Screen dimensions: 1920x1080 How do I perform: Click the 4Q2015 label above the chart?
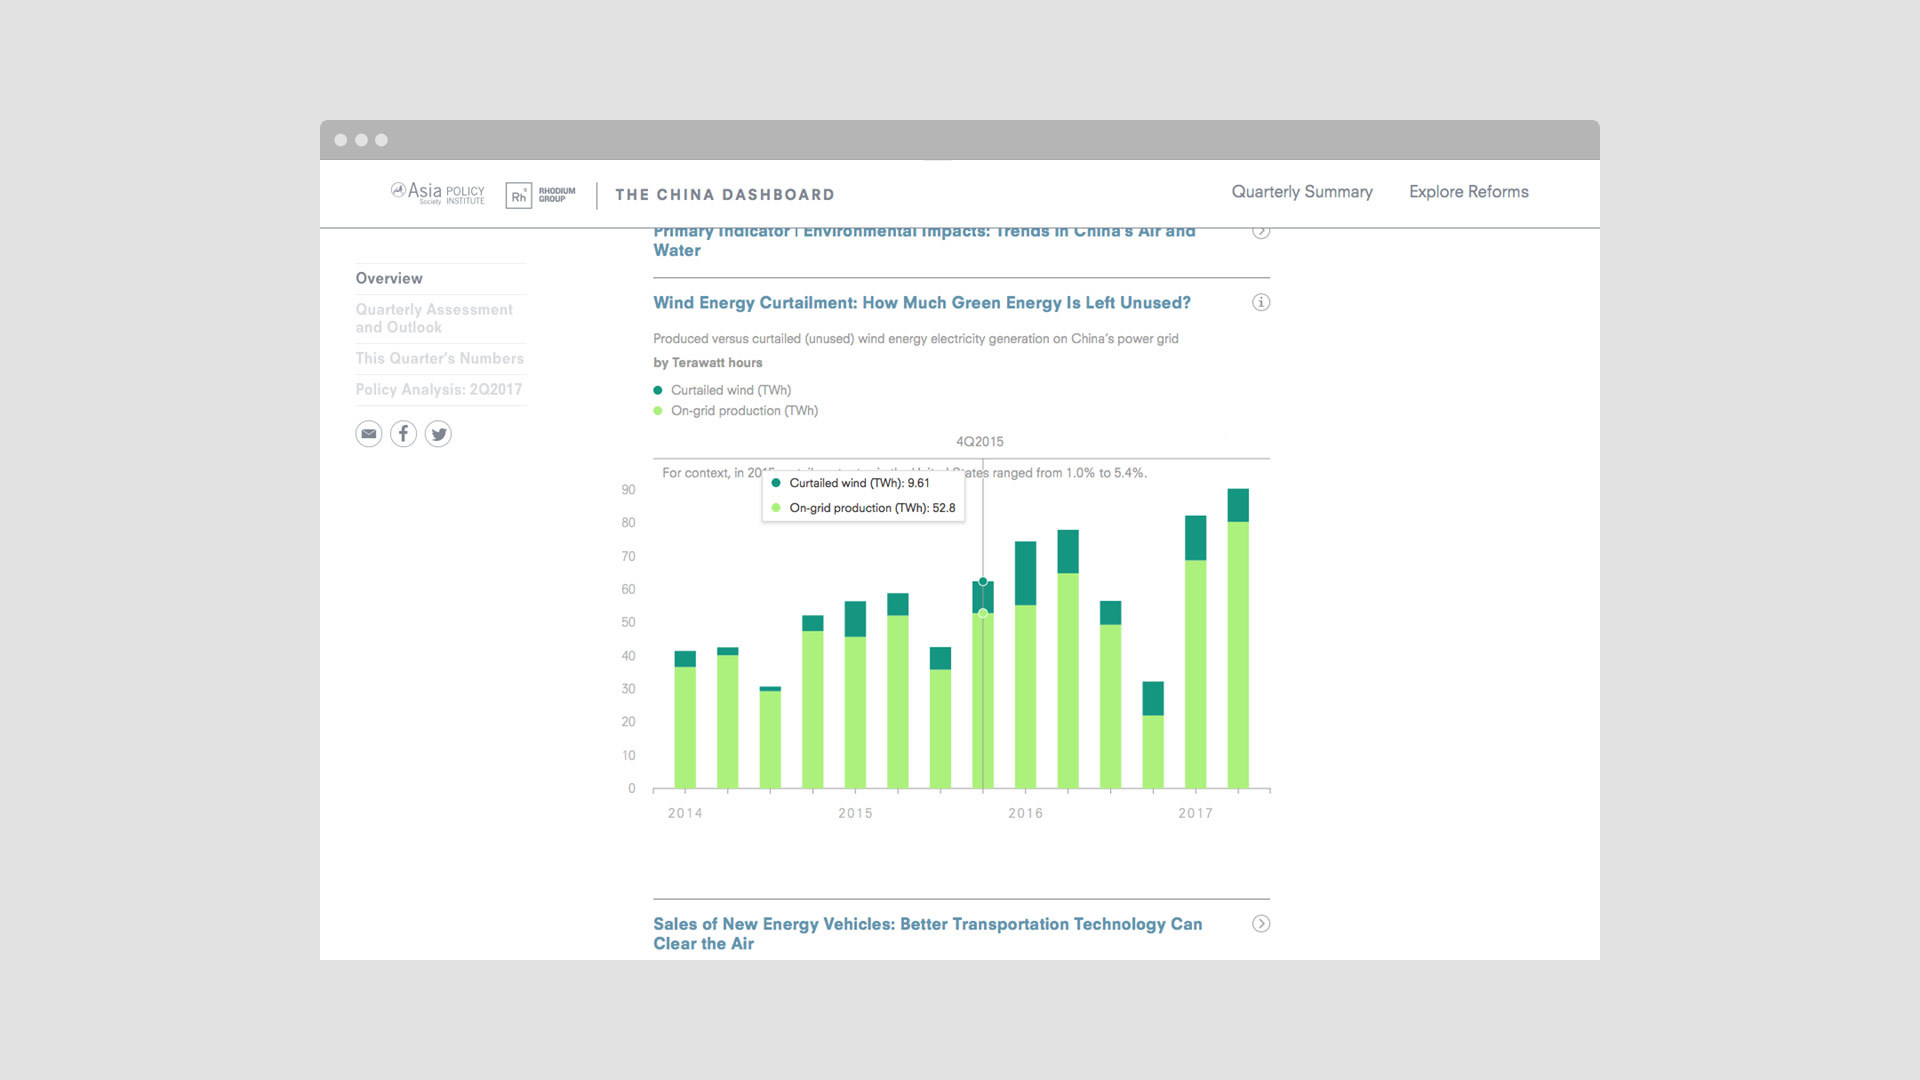980,442
